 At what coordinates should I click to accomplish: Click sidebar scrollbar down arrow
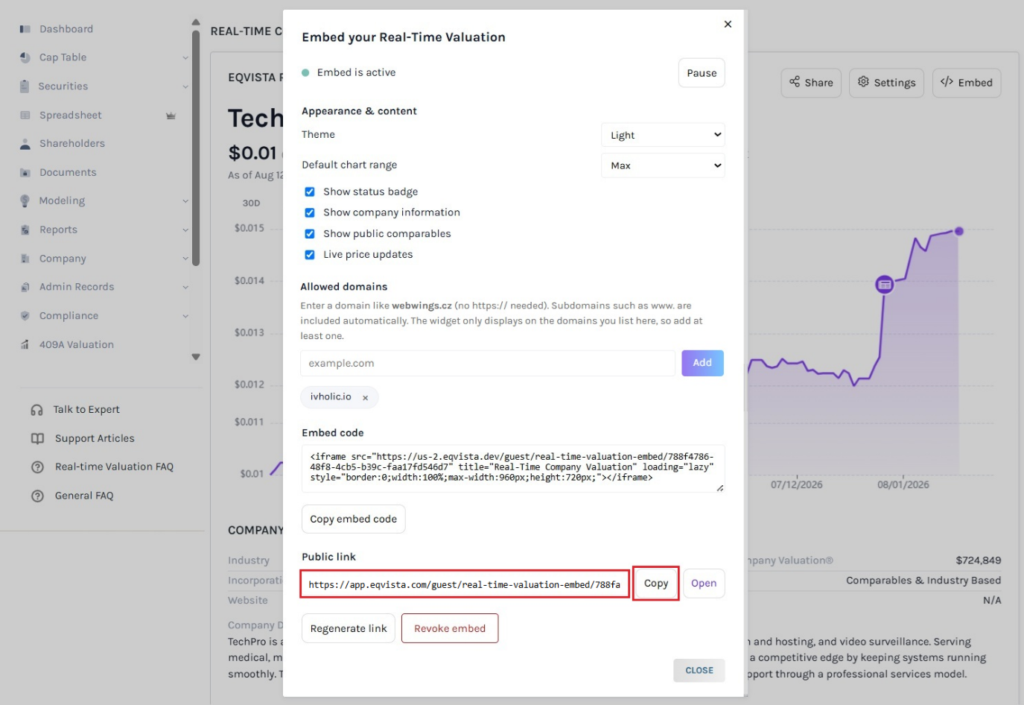pyautogui.click(x=196, y=357)
